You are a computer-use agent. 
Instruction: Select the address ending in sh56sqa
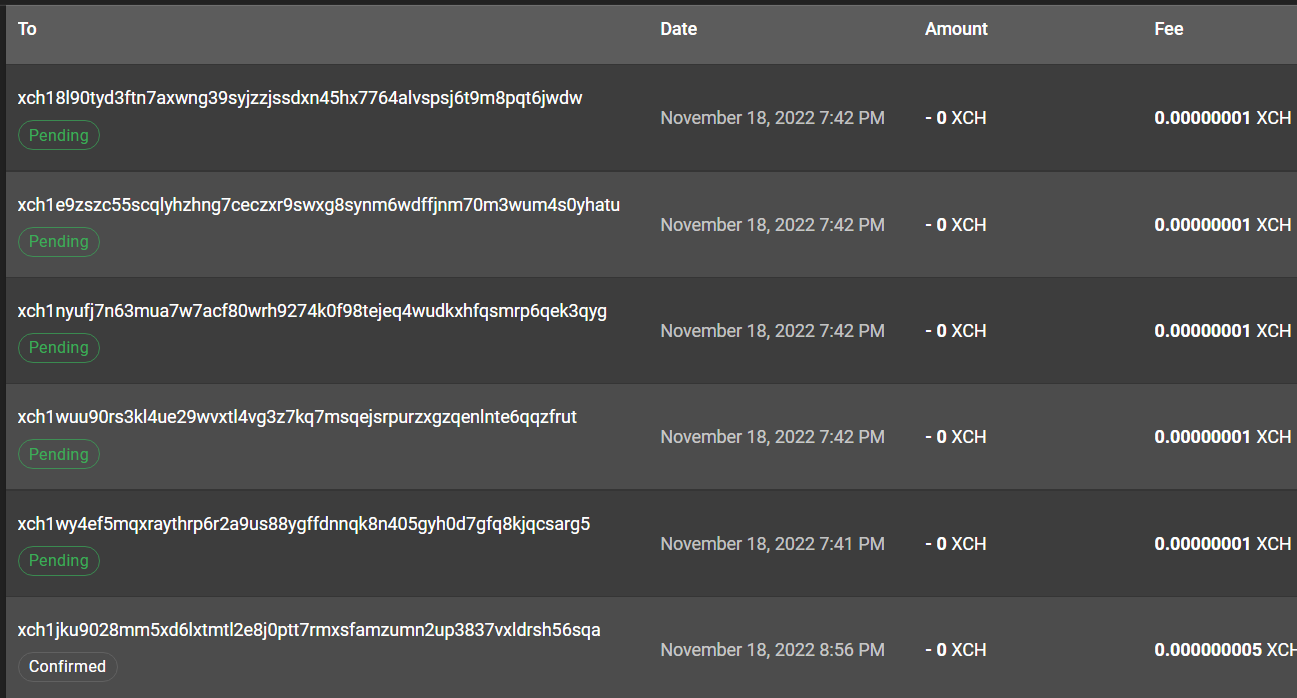tap(308, 629)
